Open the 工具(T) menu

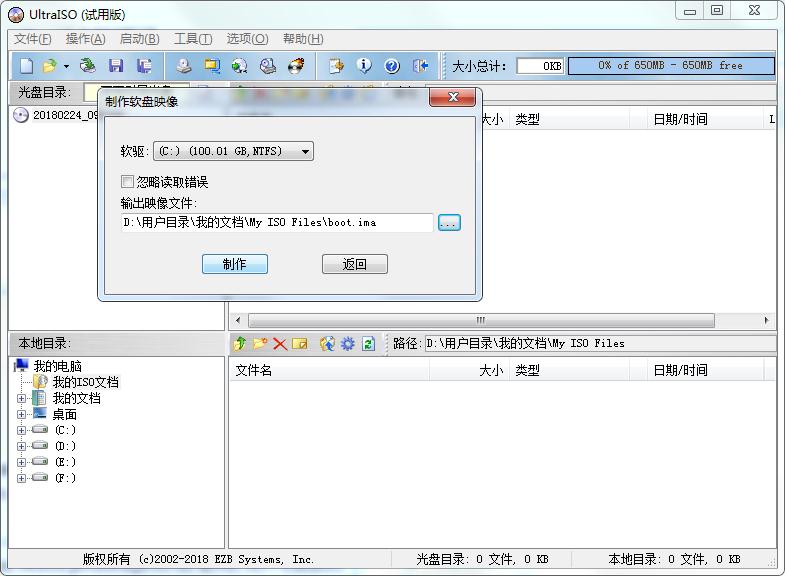[x=193, y=39]
